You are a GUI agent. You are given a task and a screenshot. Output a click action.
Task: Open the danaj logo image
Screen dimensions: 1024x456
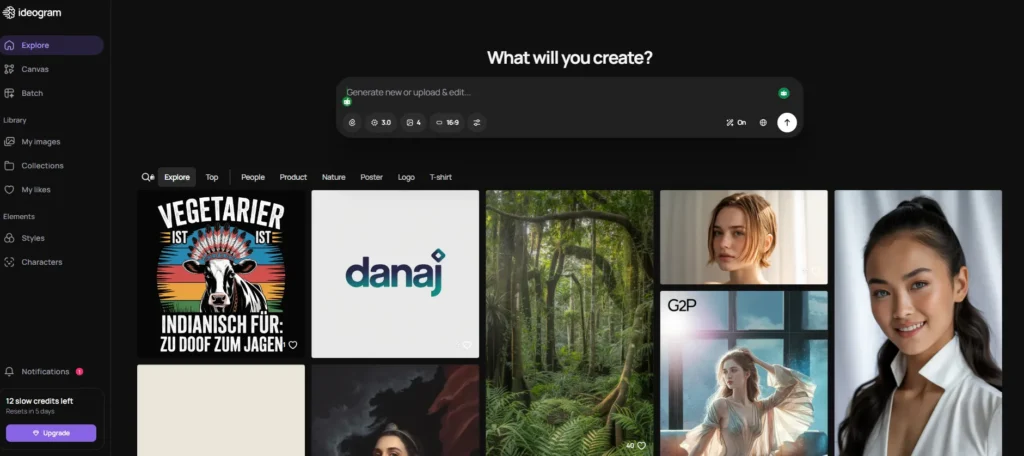(395, 274)
